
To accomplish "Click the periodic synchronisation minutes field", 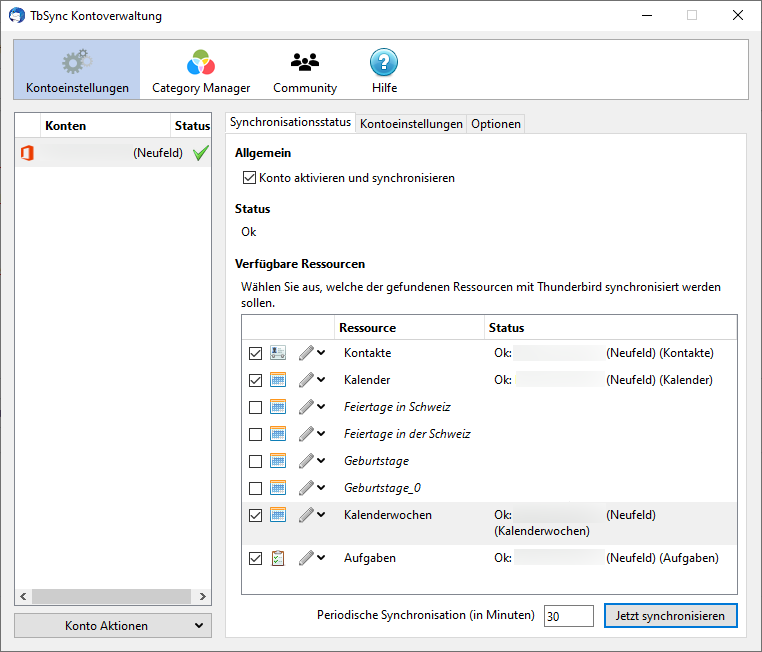I will [x=568, y=616].
